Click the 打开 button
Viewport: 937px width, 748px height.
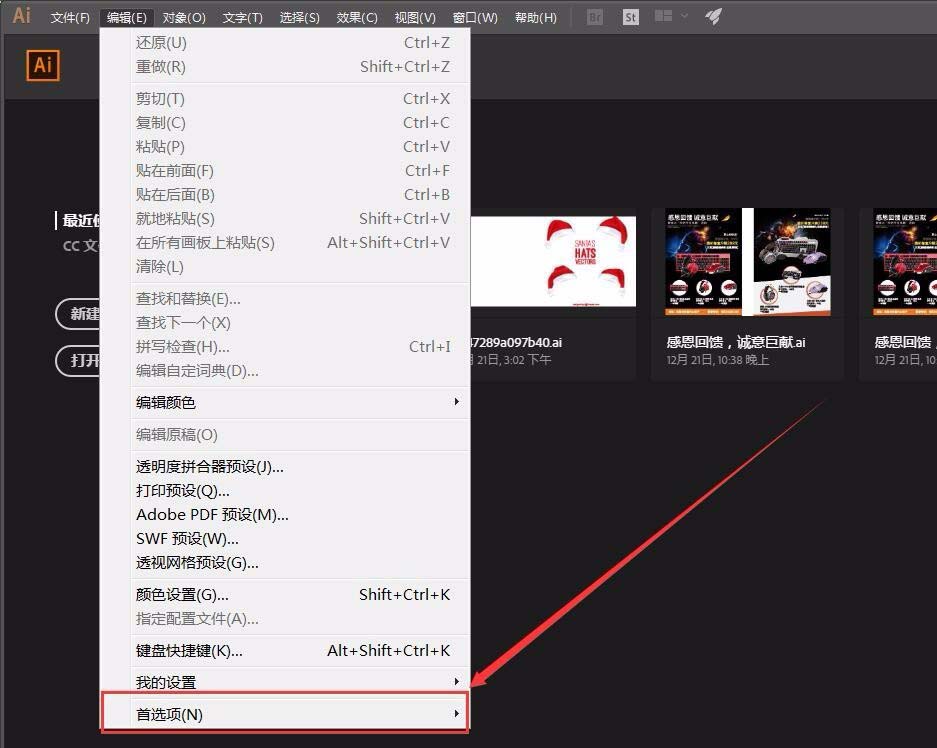tap(78, 360)
